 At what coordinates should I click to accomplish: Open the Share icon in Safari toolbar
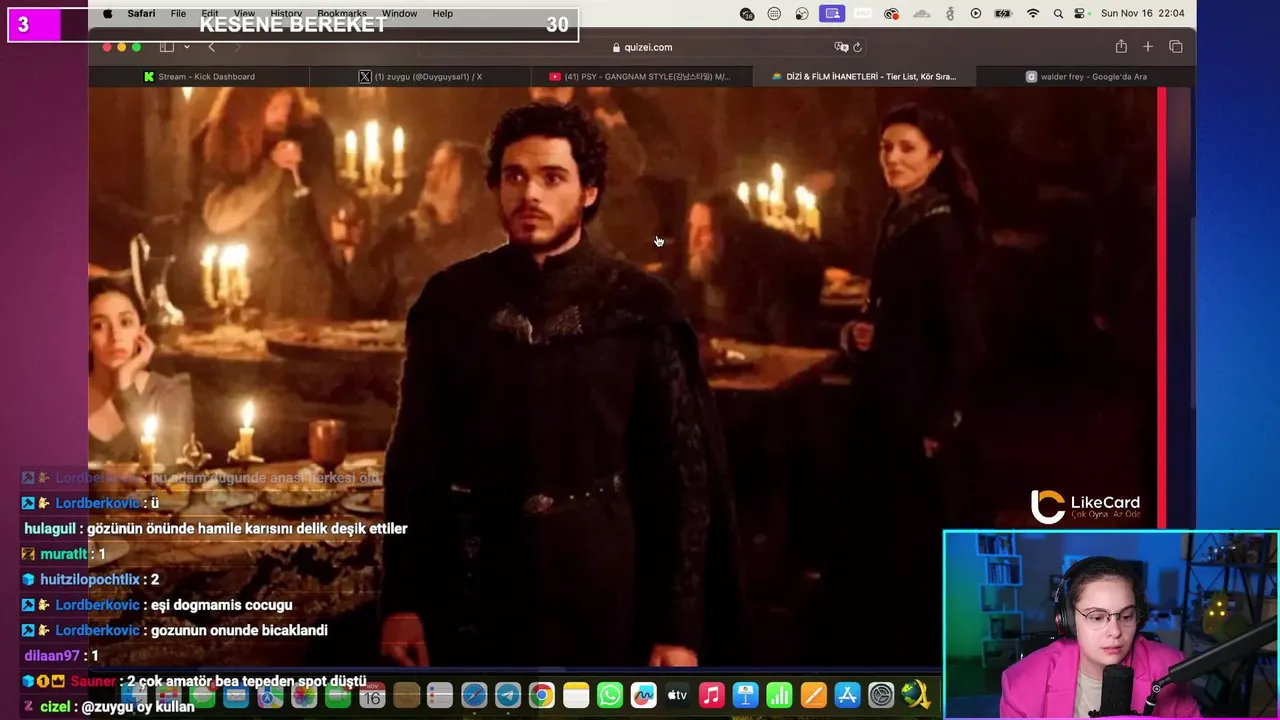click(x=1121, y=47)
